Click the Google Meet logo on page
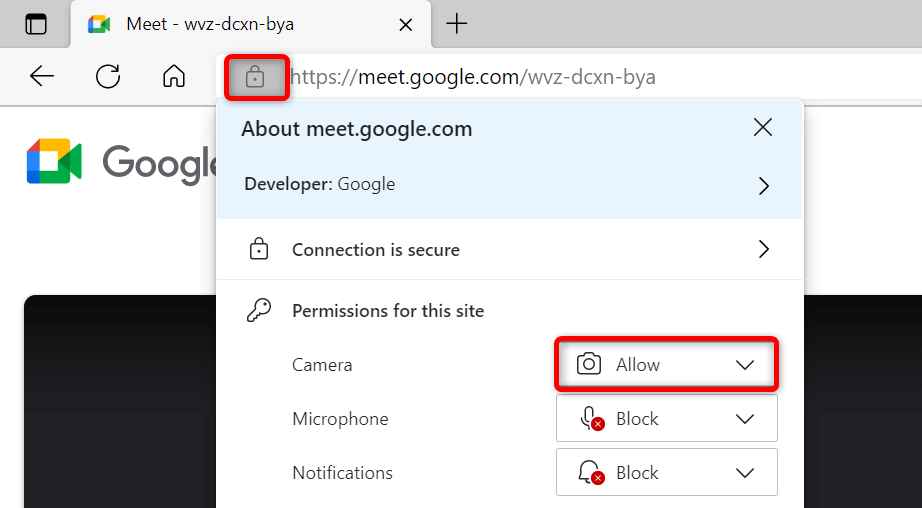This screenshot has width=922, height=508. point(54,162)
